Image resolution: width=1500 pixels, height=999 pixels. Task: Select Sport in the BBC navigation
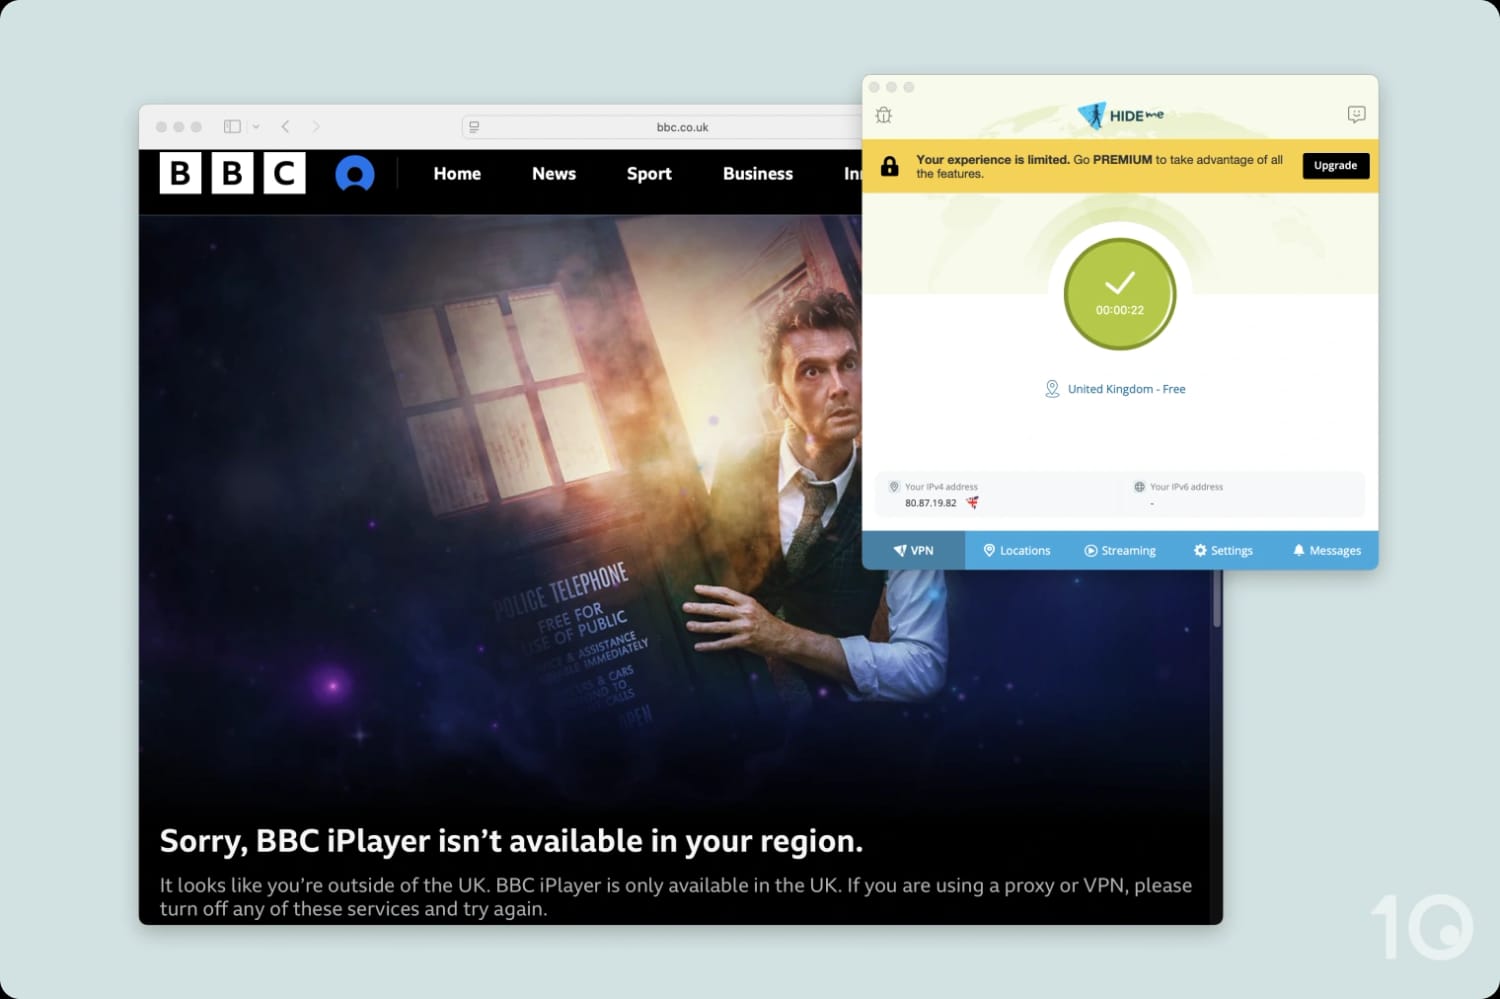pyautogui.click(x=648, y=173)
